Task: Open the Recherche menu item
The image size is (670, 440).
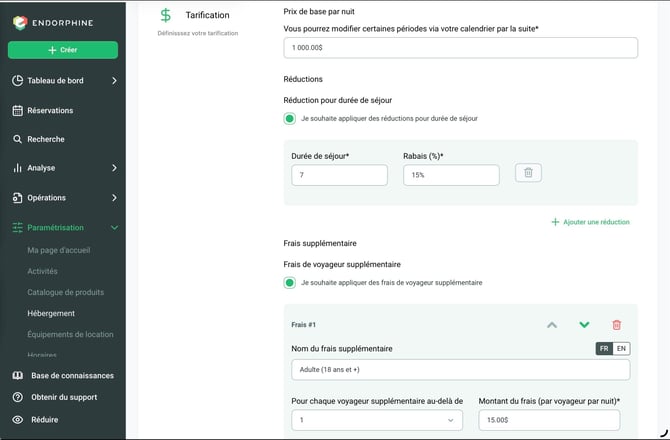Action: click(x=46, y=139)
